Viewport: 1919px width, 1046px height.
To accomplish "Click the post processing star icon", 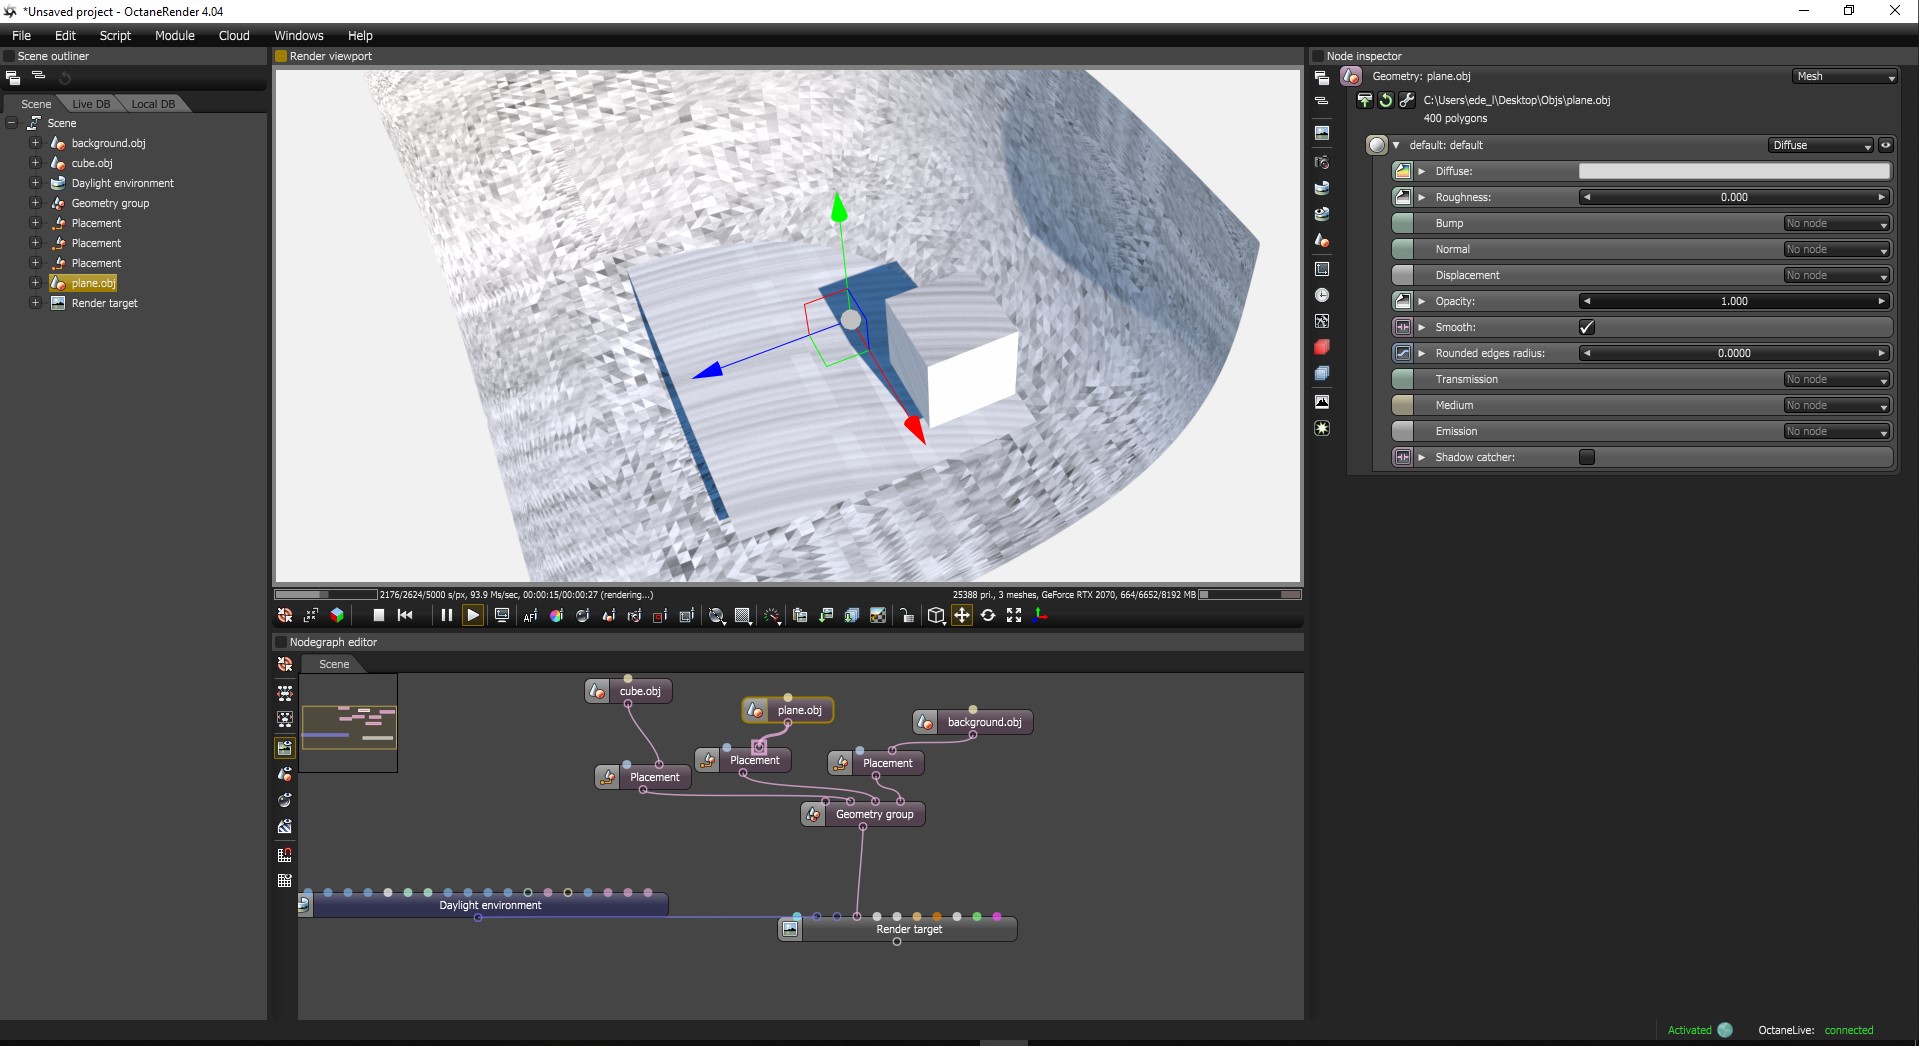I will pos(1322,428).
